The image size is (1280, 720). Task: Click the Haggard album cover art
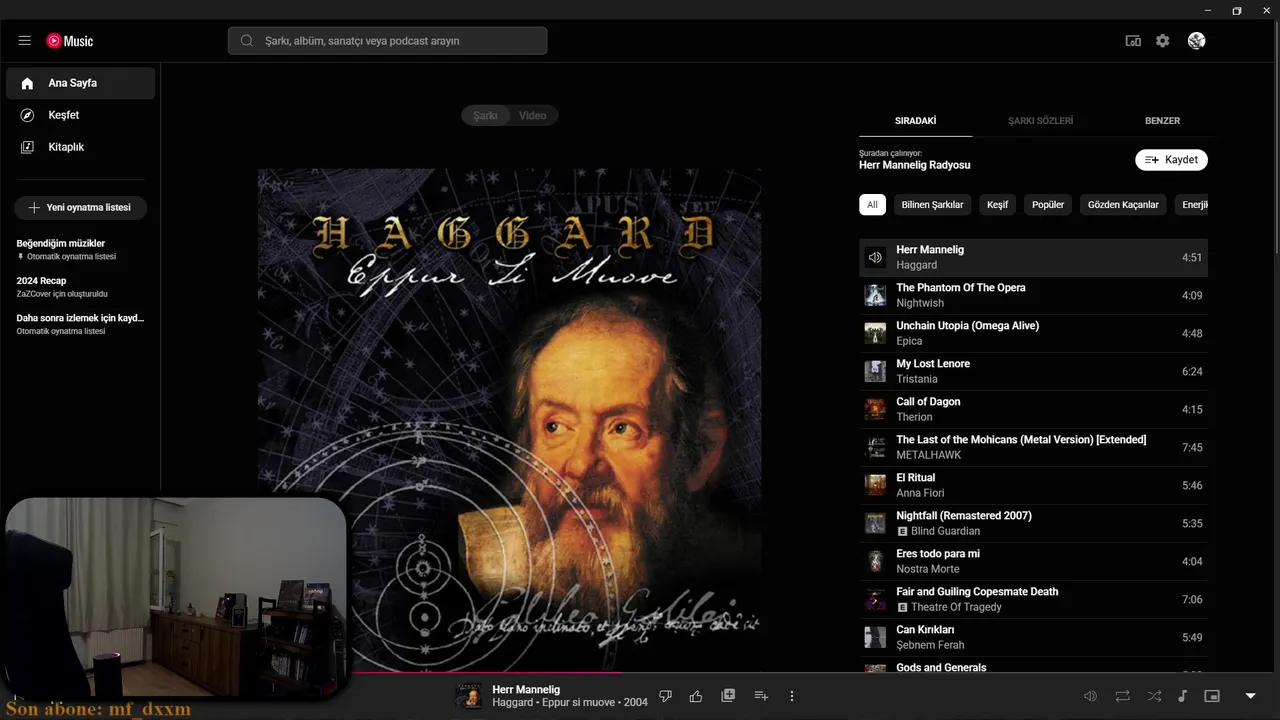click(x=510, y=420)
